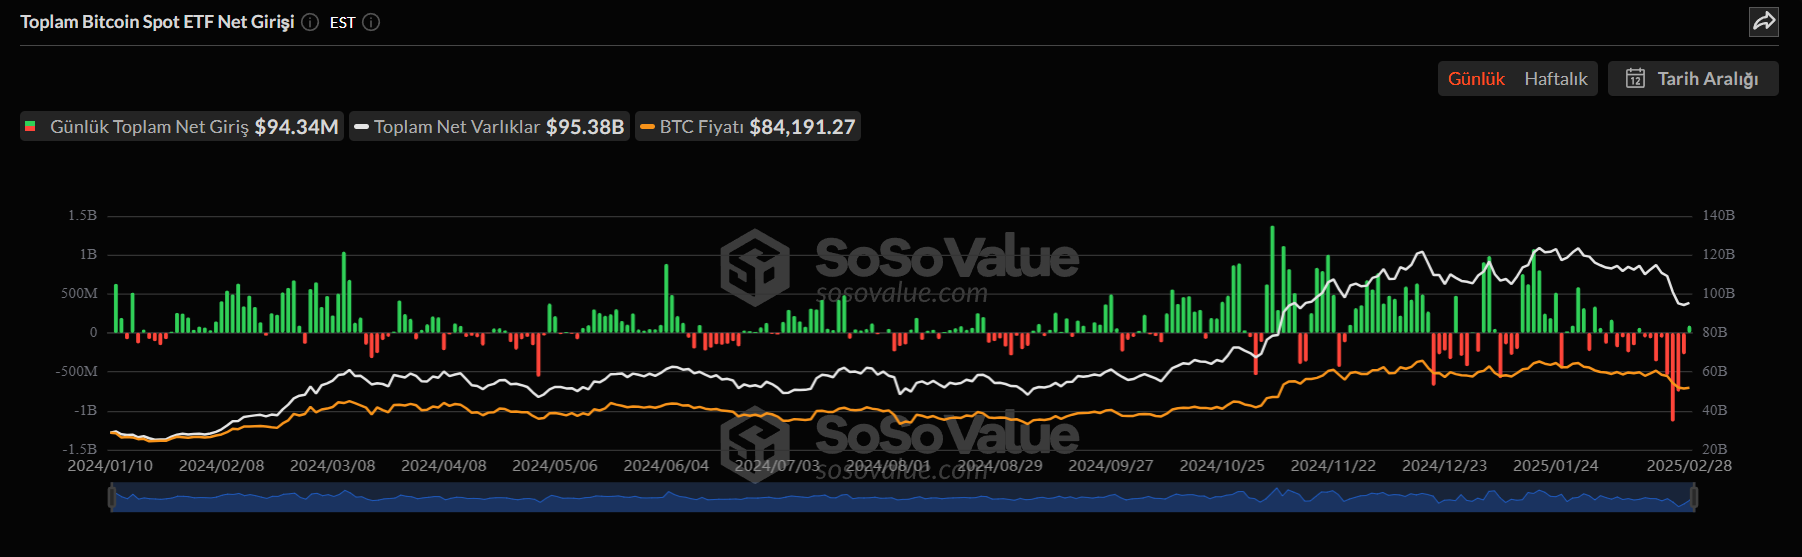Click the middle of the blue range bar
Viewport: 1802px width, 557px height.
[902, 497]
